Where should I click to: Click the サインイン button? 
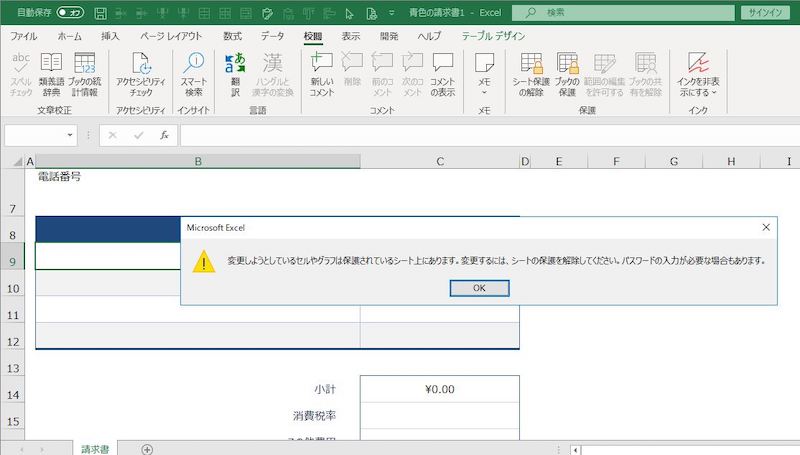coord(765,13)
